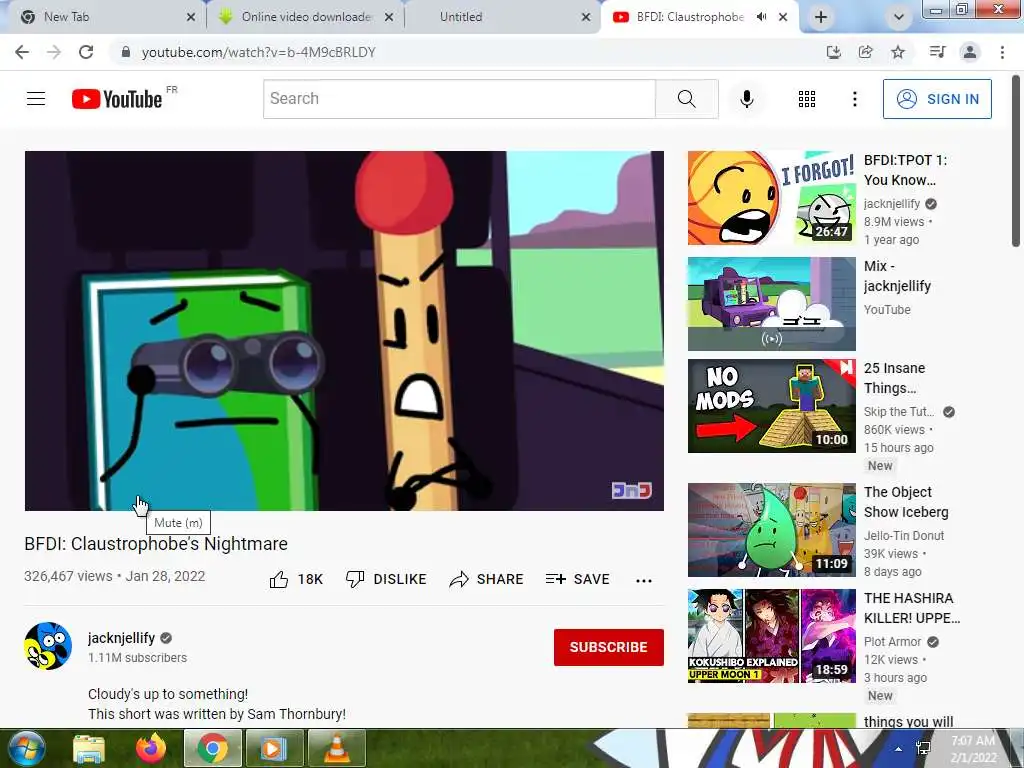Viewport: 1024px width, 768px height.
Task: Click the search magnifier button
Action: 686,99
